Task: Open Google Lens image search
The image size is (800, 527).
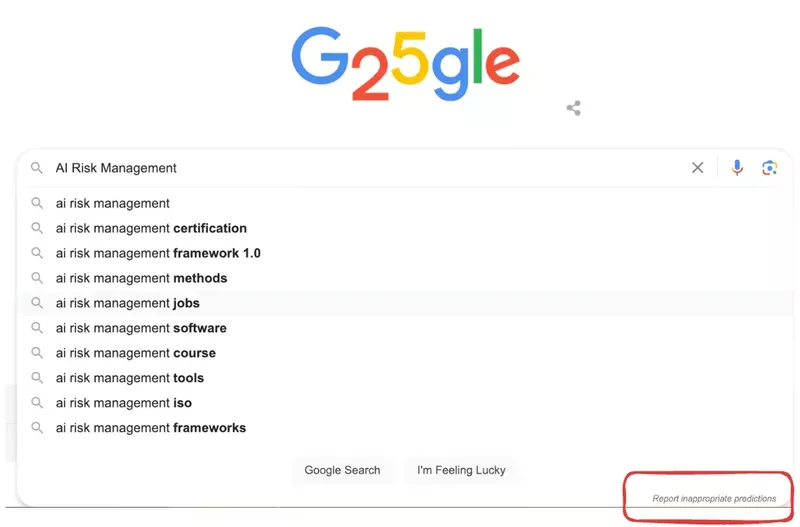Action: [769, 168]
